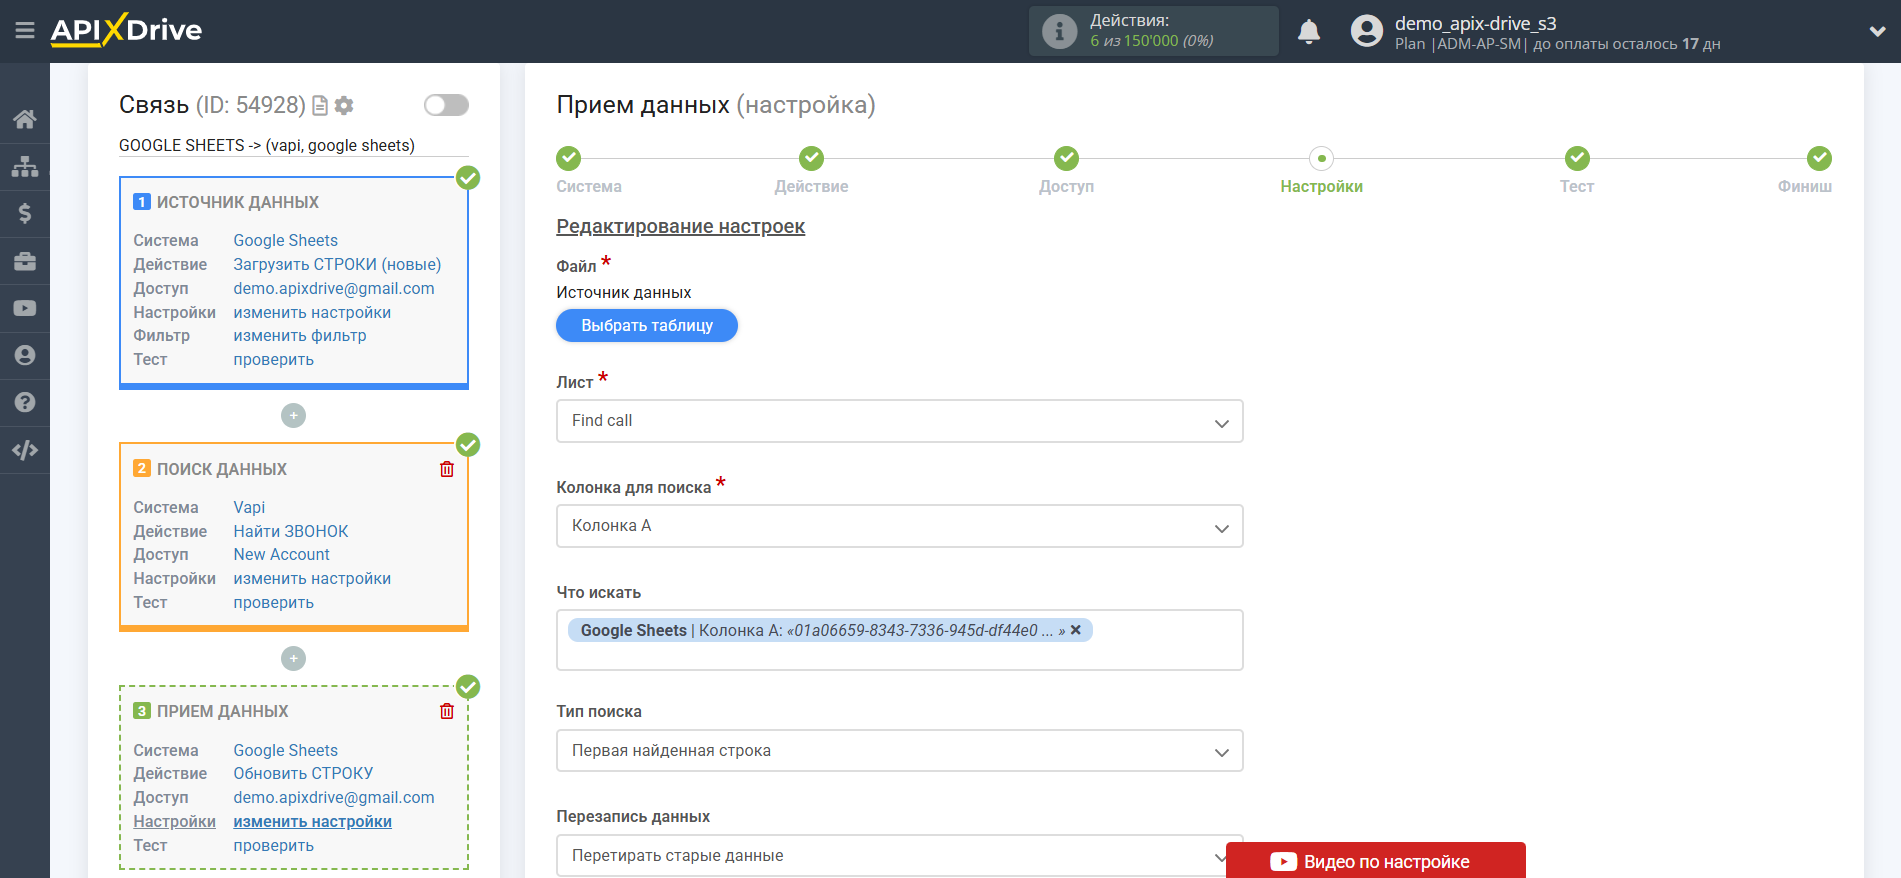Screen dimensions: 1901x878
Task: Add a step after the data source block
Action: [x=293, y=415]
